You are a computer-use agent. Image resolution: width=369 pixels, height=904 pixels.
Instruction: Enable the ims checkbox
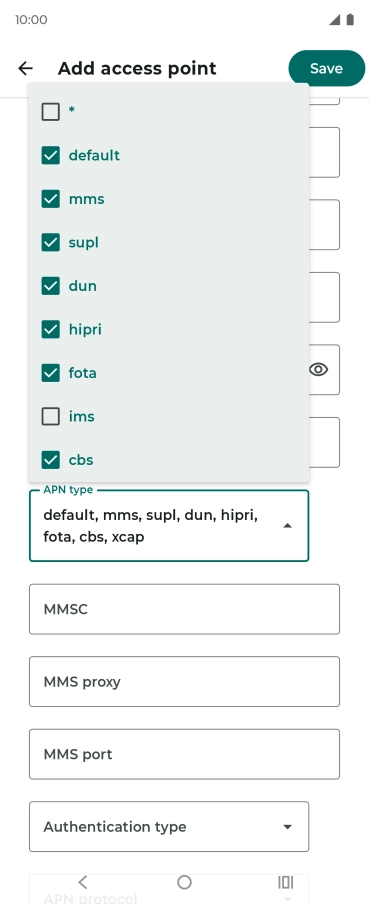51,416
